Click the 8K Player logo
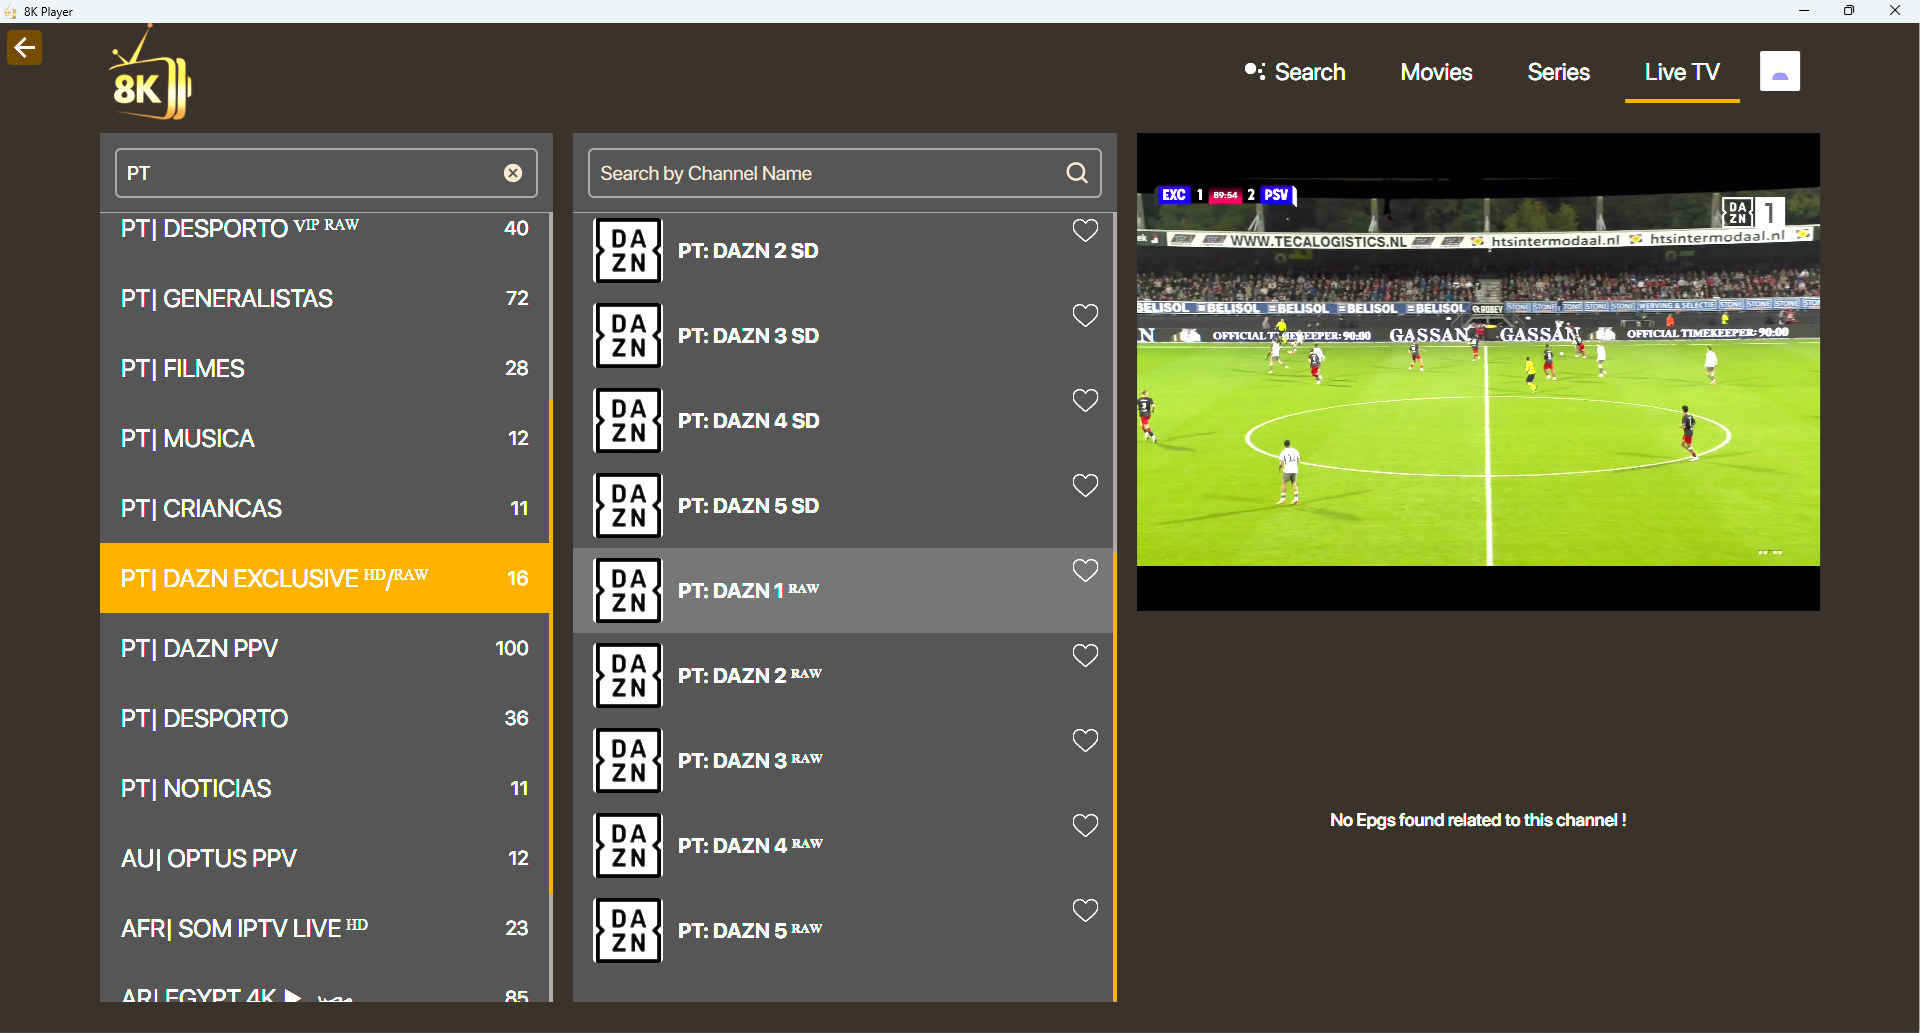Image resolution: width=1920 pixels, height=1033 pixels. pyautogui.click(x=150, y=73)
